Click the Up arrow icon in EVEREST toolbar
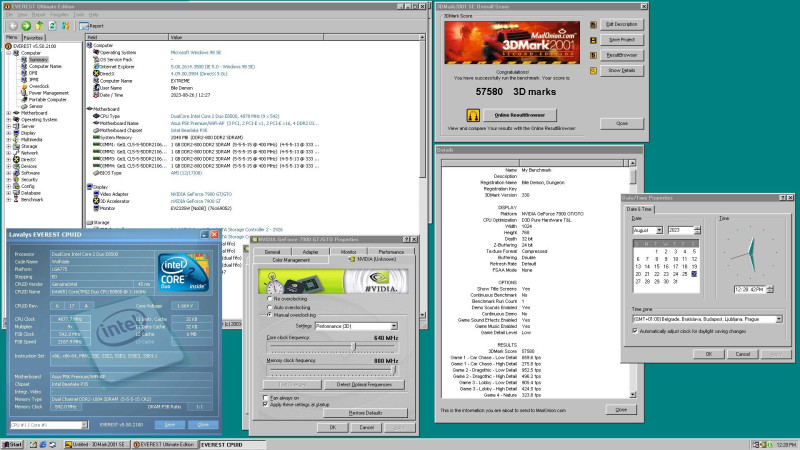800x450 pixels. click(39, 26)
